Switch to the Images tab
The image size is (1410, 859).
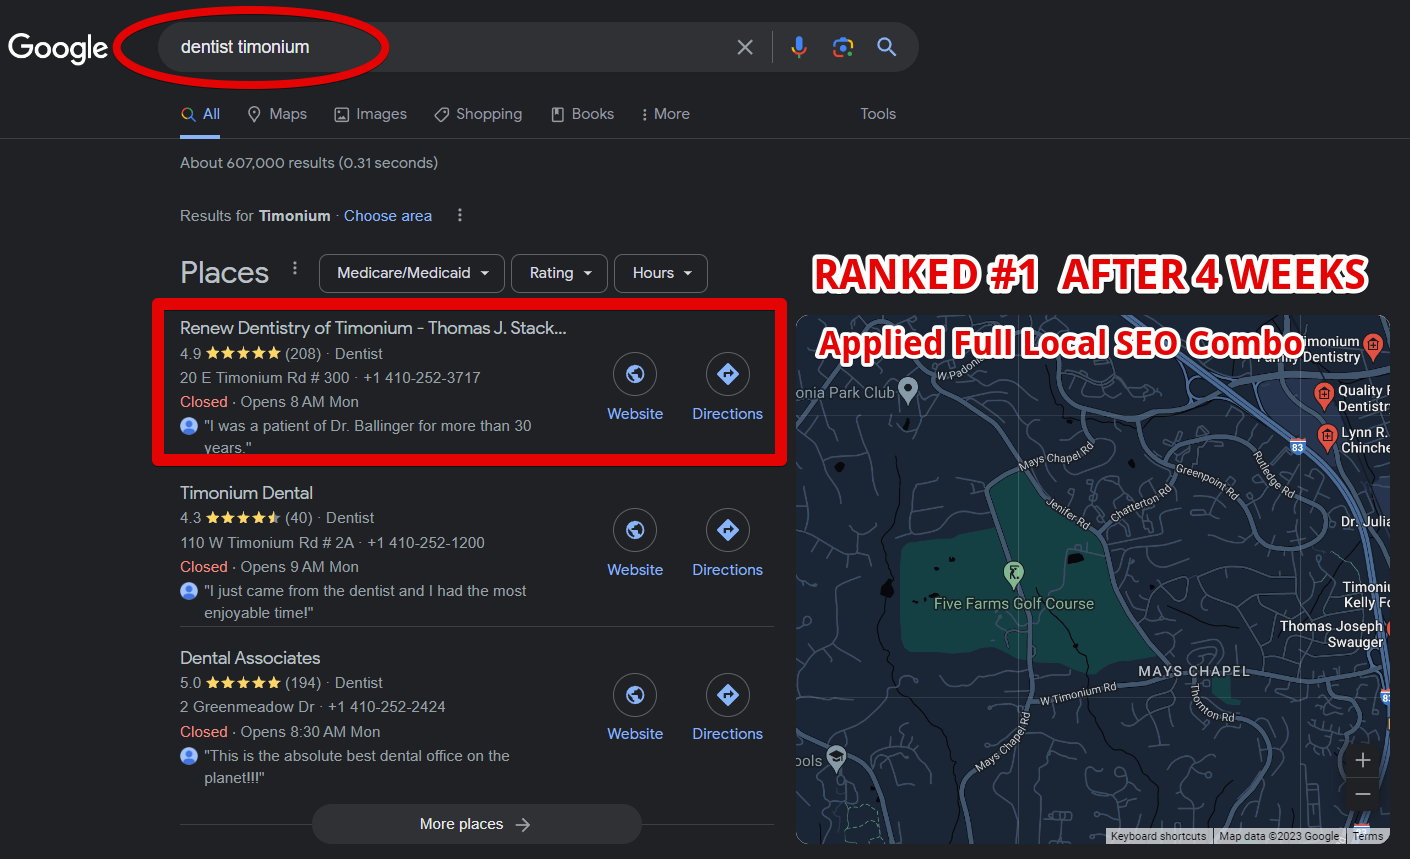coord(370,114)
